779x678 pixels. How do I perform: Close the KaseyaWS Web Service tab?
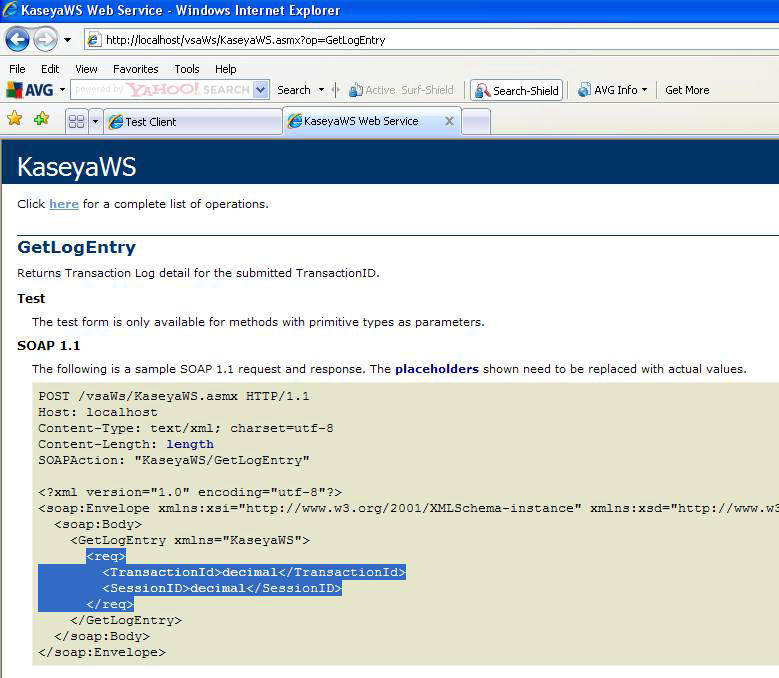pos(449,121)
